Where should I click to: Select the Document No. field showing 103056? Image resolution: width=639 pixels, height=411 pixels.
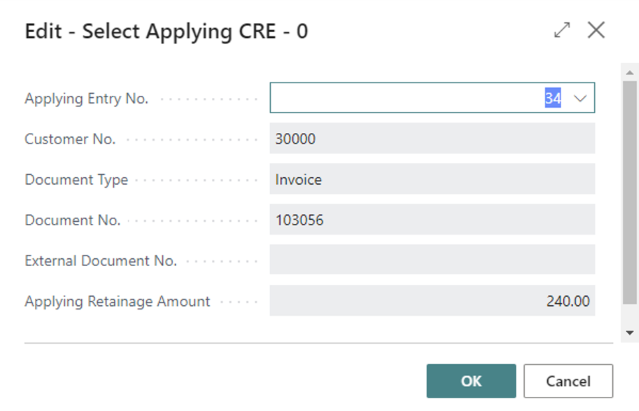tap(432, 220)
